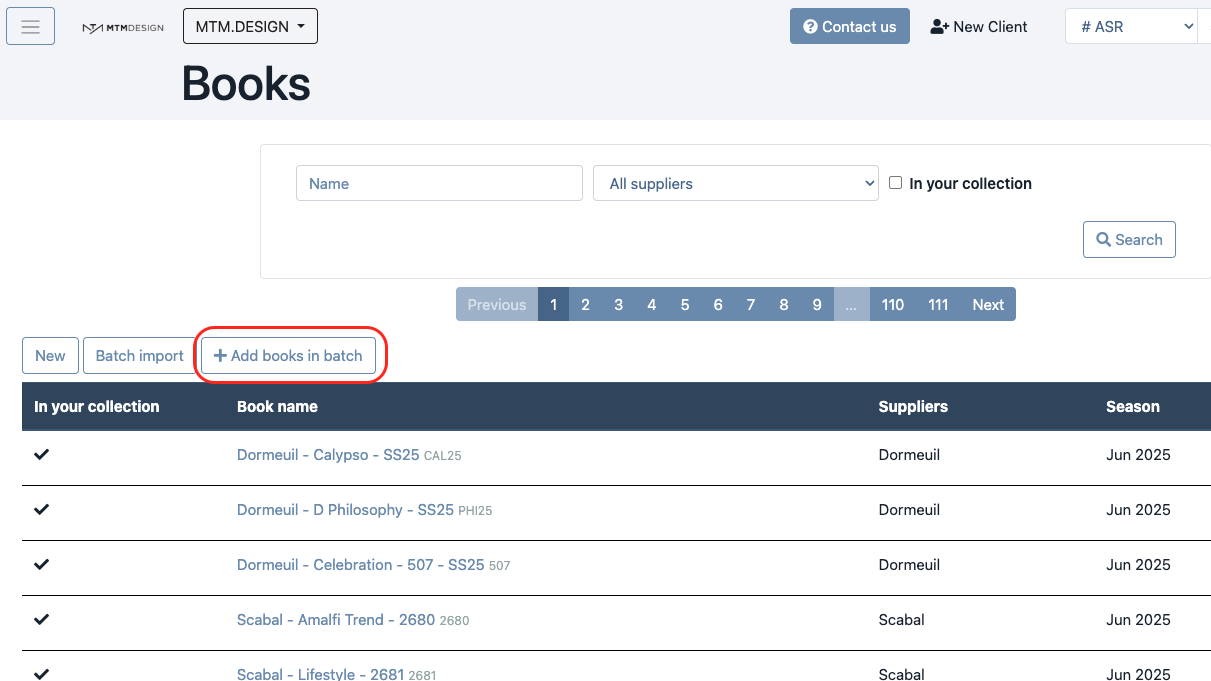This screenshot has height=681, width=1211.
Task: Open the MTM.DESIGN dropdown
Action: pyautogui.click(x=250, y=27)
